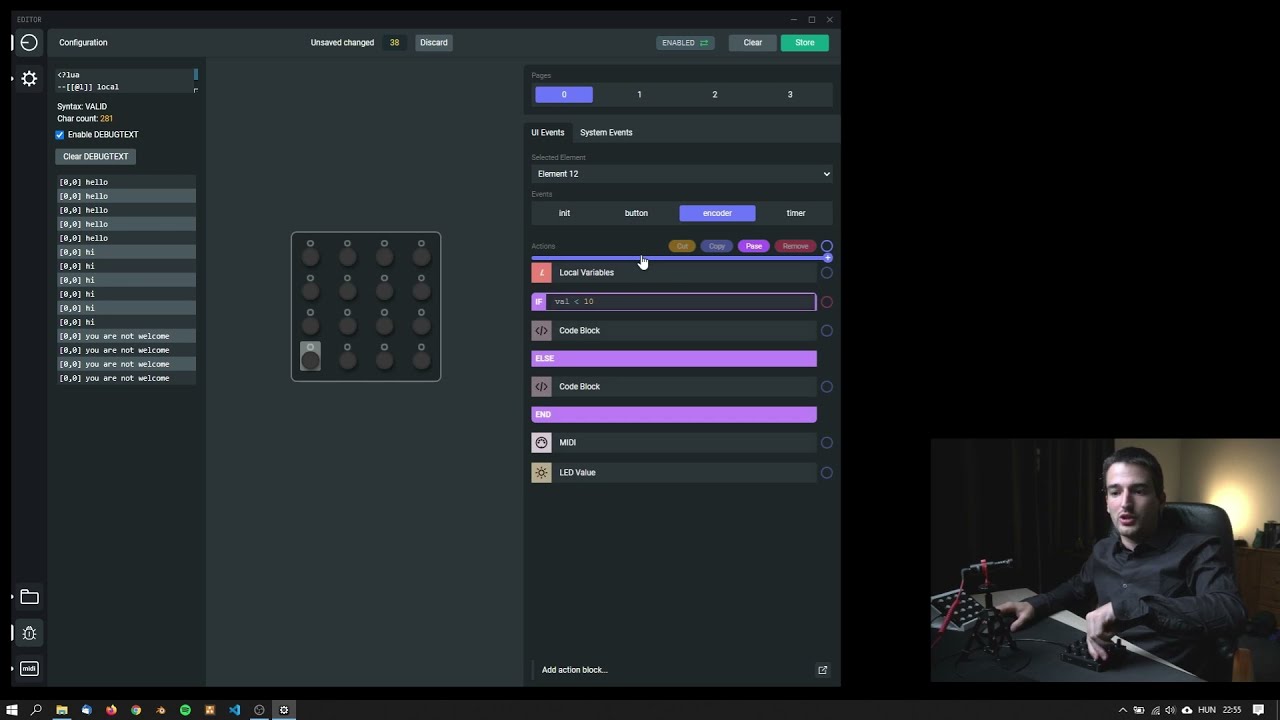Open Chrome from the taskbar

point(136,710)
